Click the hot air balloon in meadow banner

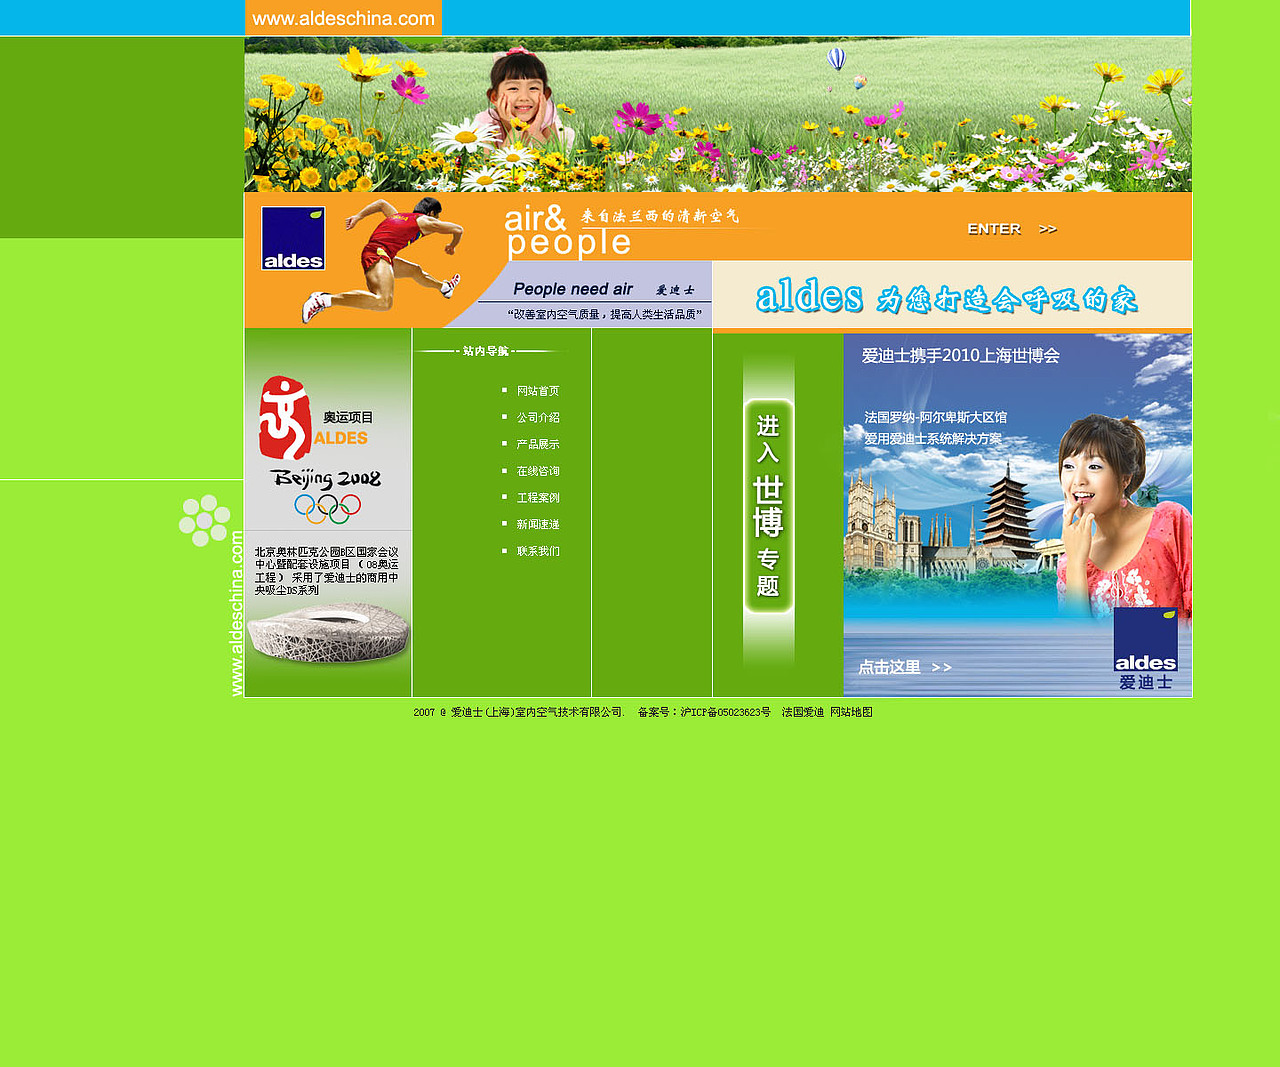pyautogui.click(x=837, y=59)
